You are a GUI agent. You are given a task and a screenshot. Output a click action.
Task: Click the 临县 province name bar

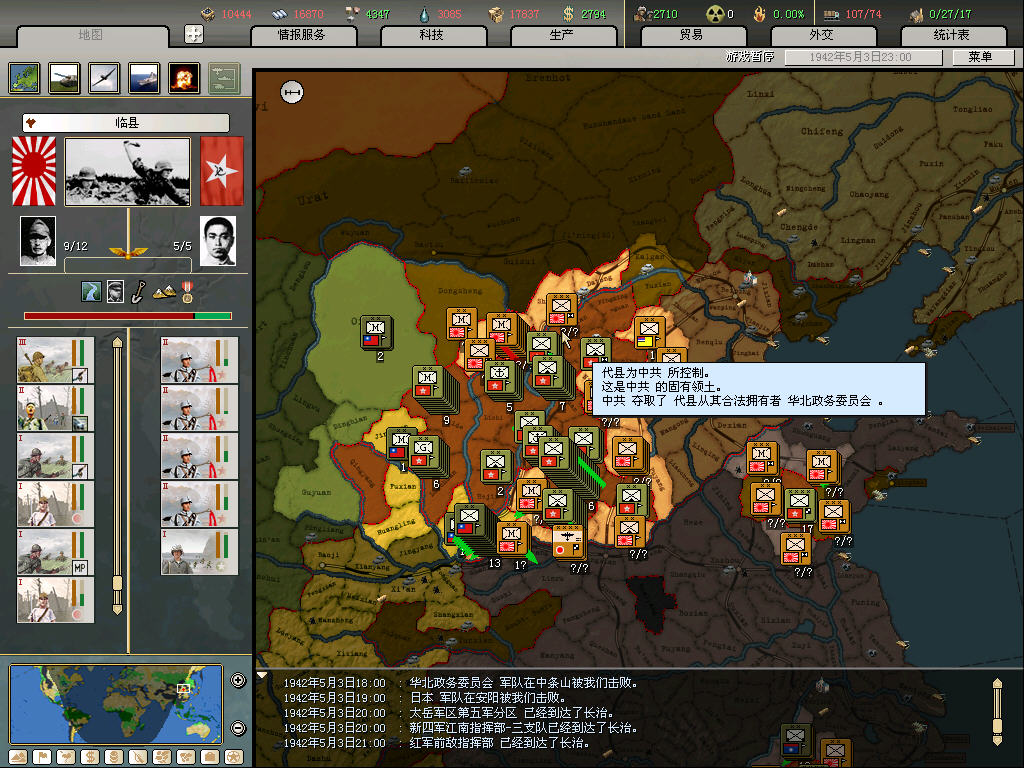coord(126,122)
